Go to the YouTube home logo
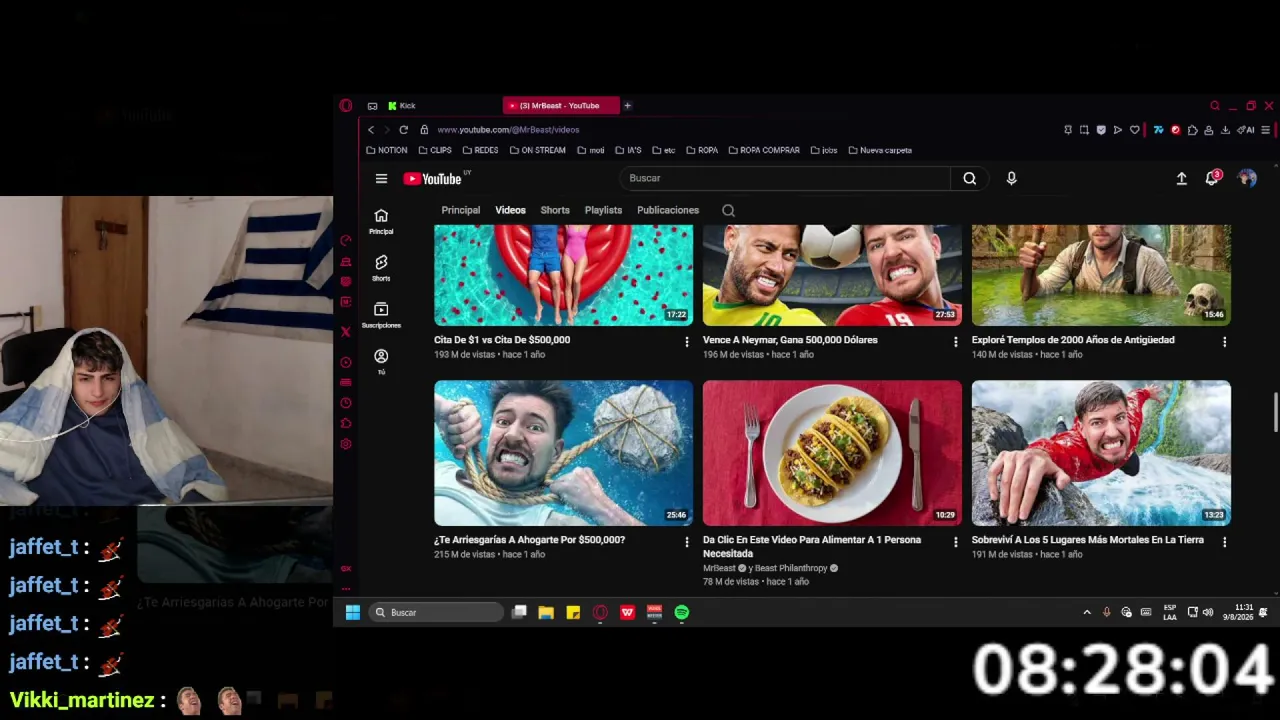Image resolution: width=1280 pixels, height=720 pixels. click(433, 179)
